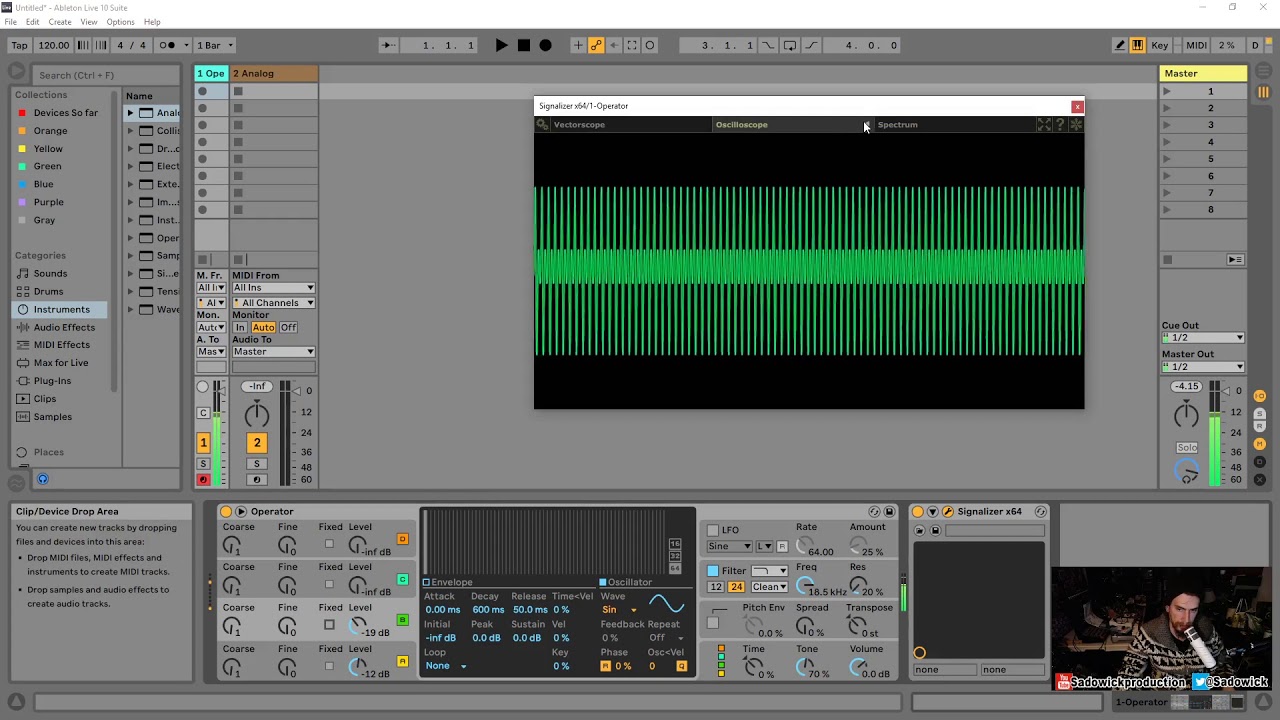The image size is (1280, 720).
Task: Expand the Analog instrument folder
Action: click(x=130, y=113)
